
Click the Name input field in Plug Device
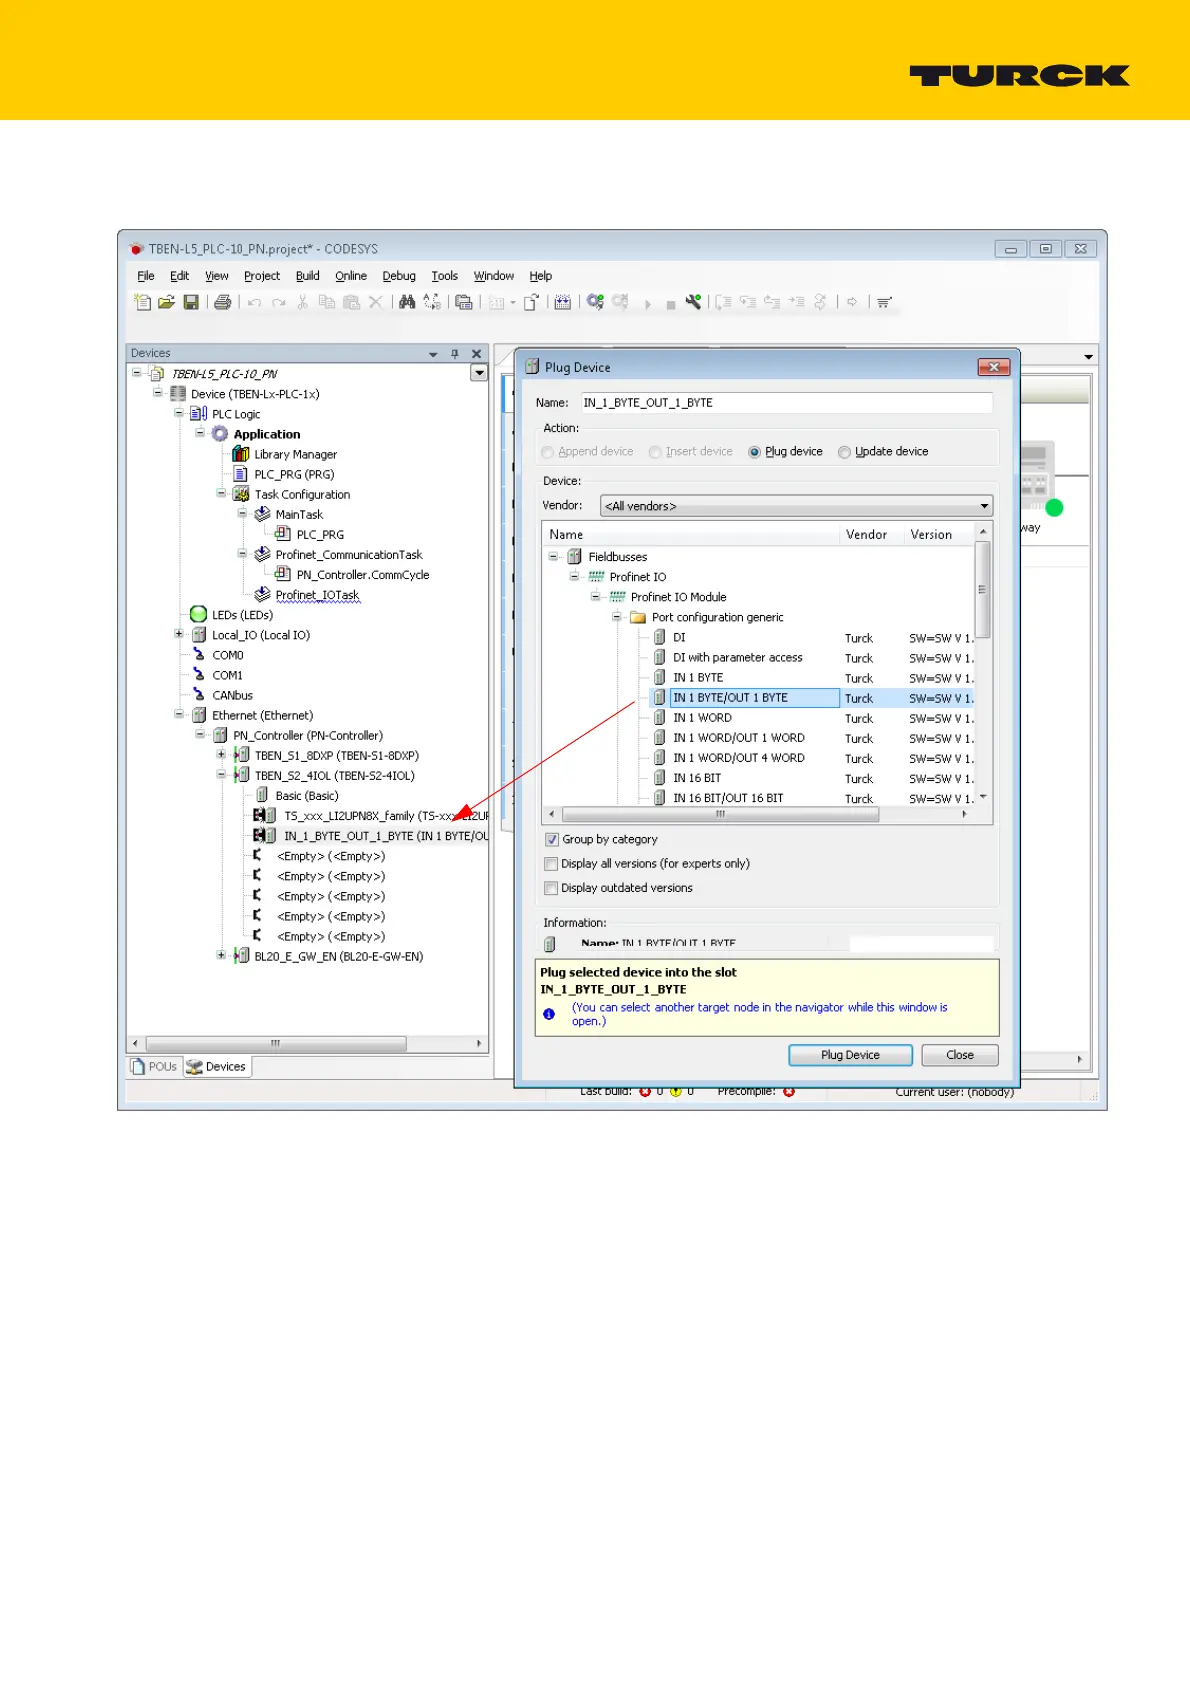tap(787, 403)
